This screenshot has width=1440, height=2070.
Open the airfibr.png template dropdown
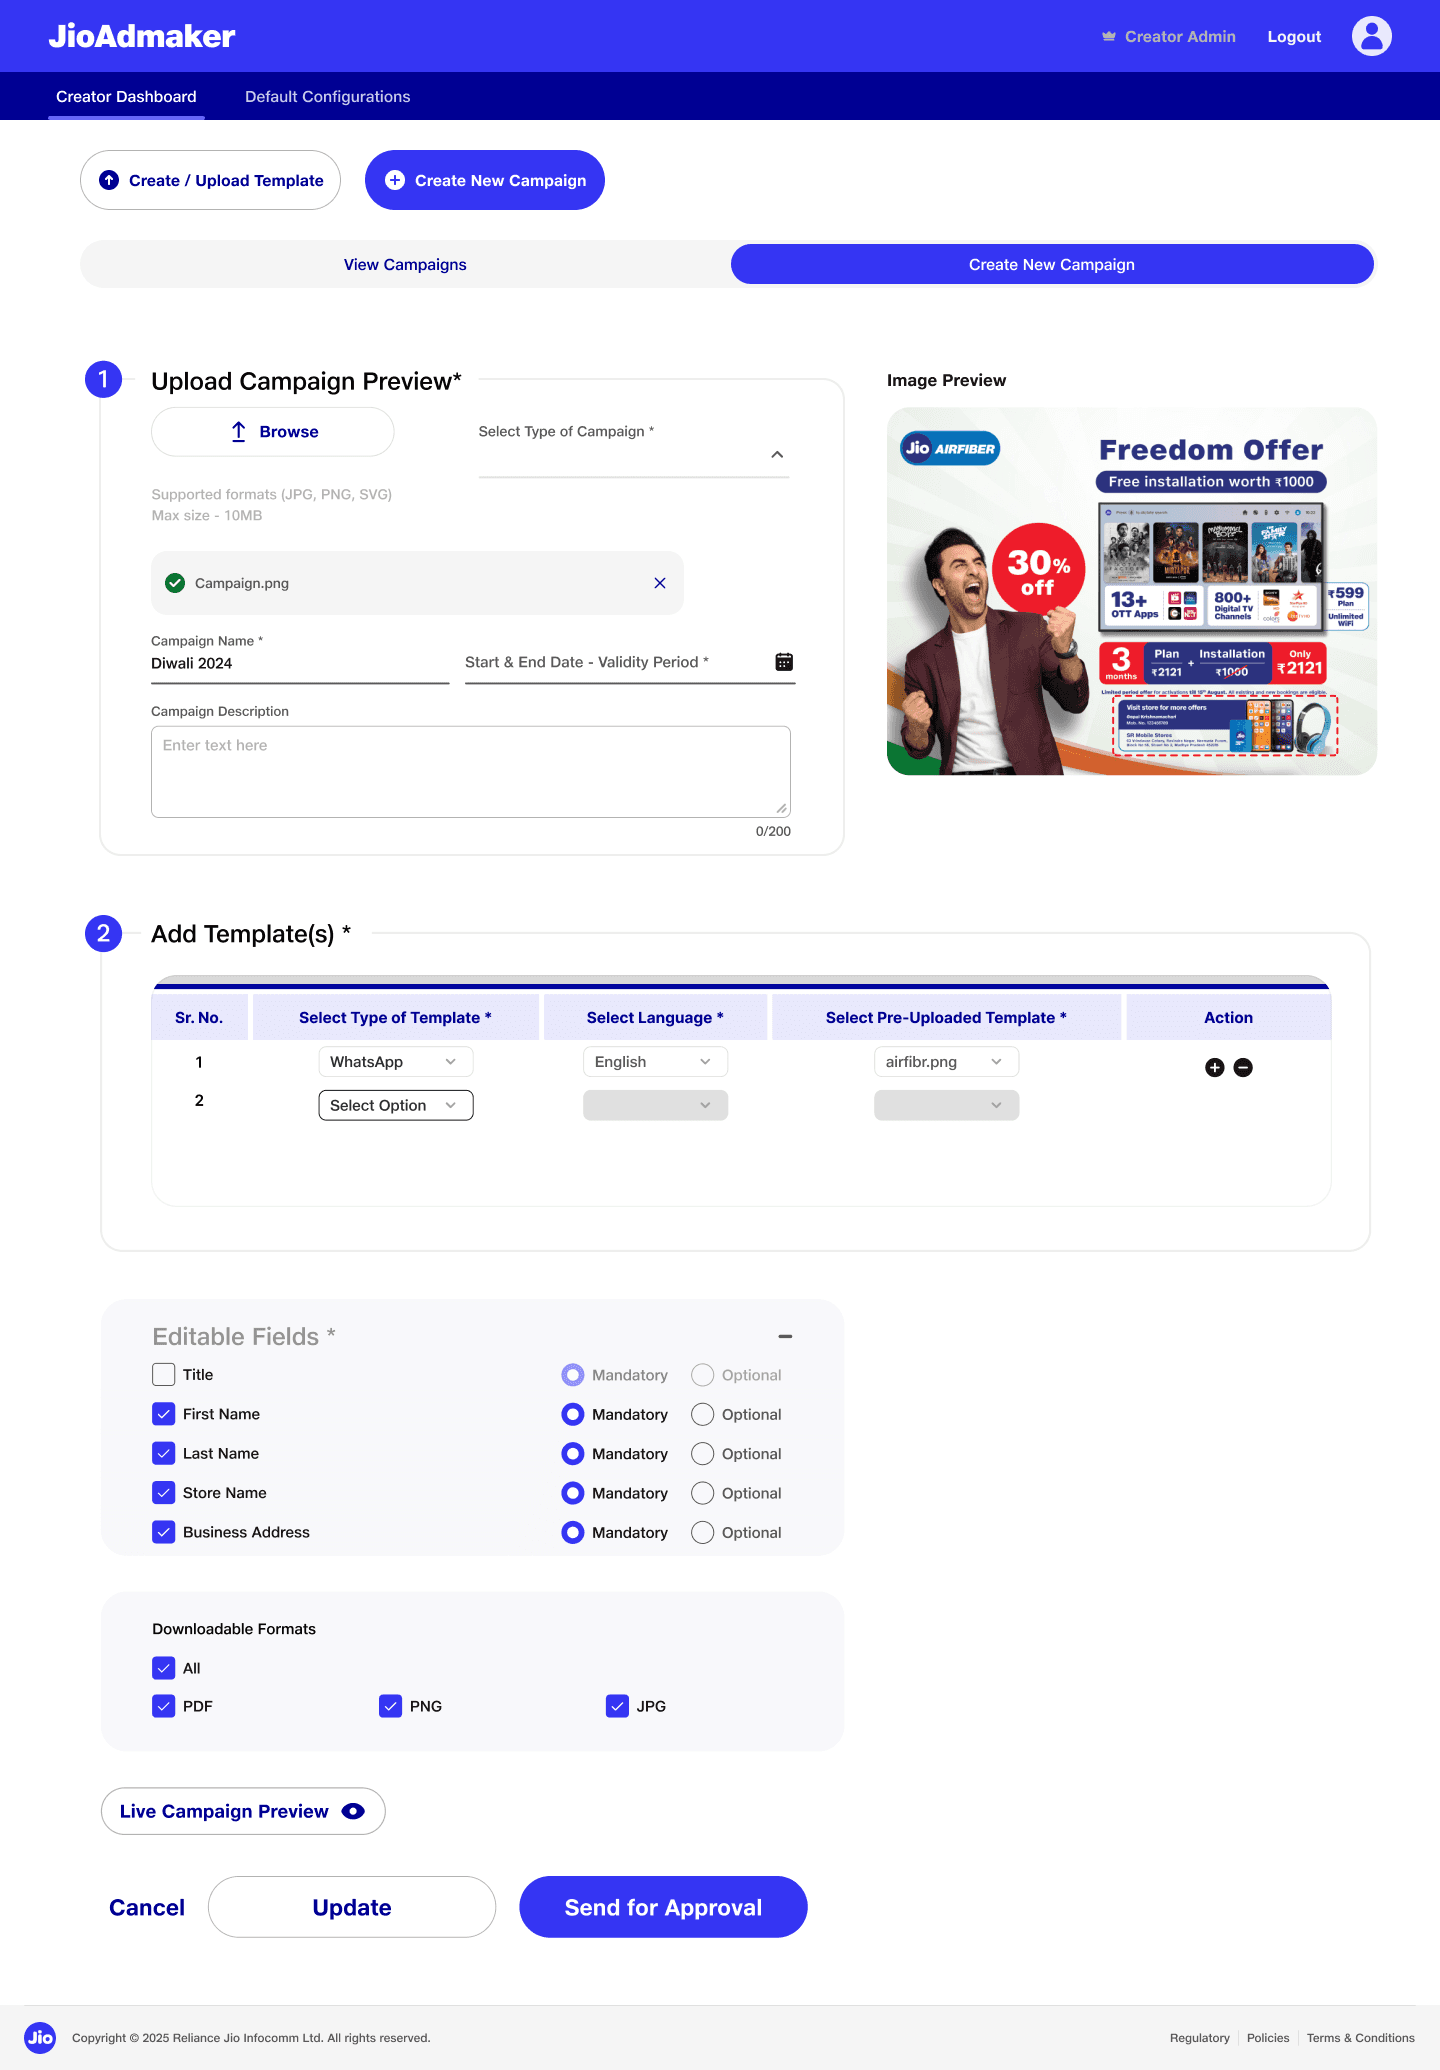point(946,1062)
